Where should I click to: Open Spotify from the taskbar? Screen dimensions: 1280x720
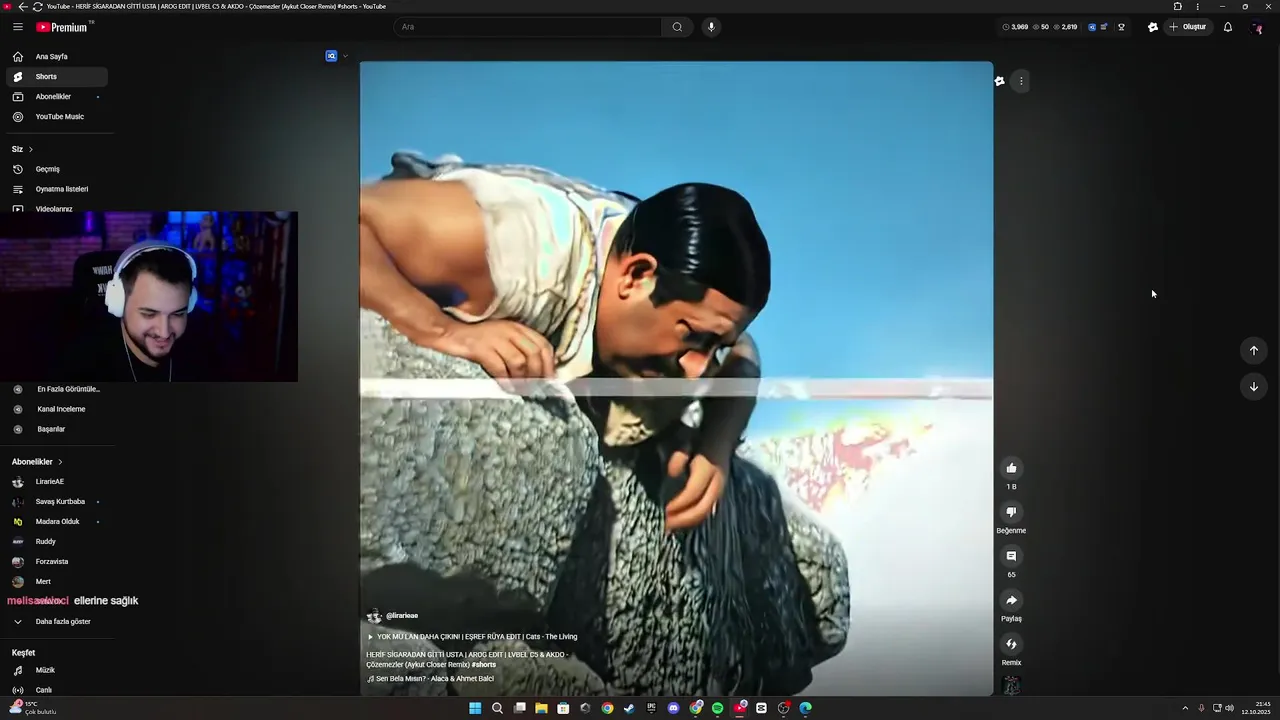coord(717,708)
